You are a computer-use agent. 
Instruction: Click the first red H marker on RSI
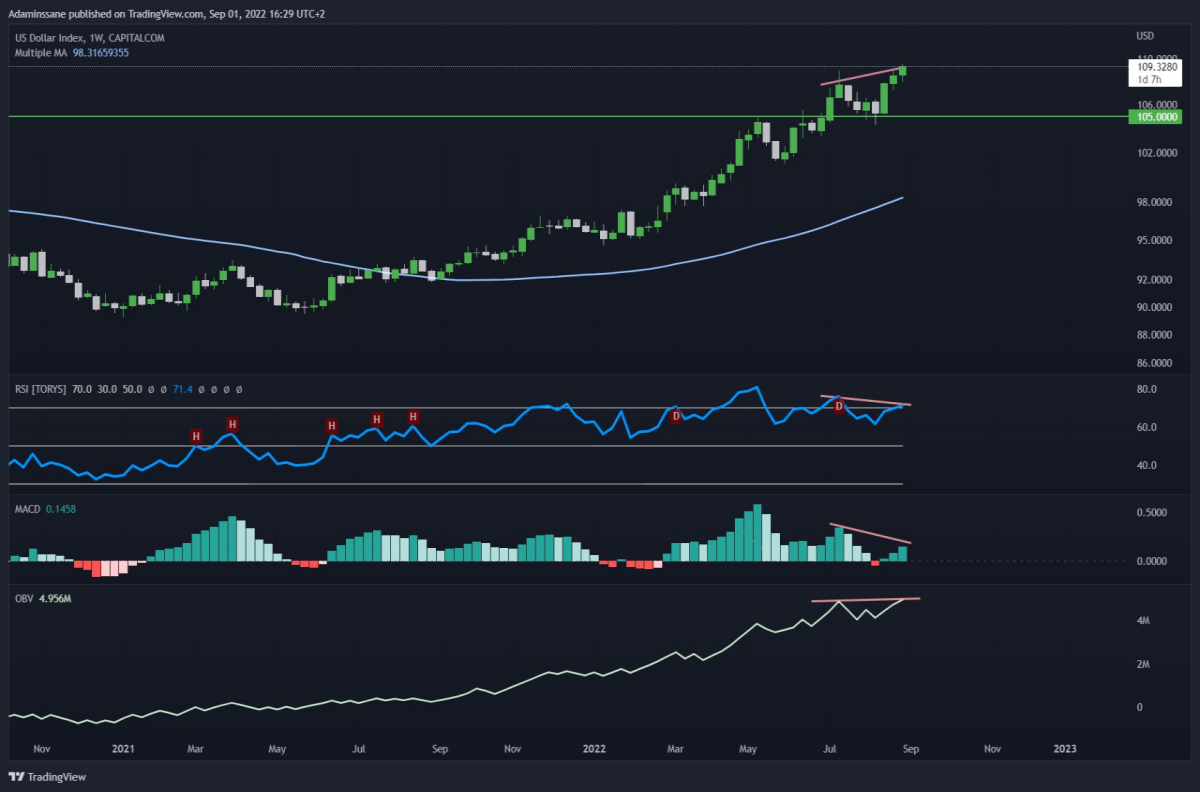[196, 436]
